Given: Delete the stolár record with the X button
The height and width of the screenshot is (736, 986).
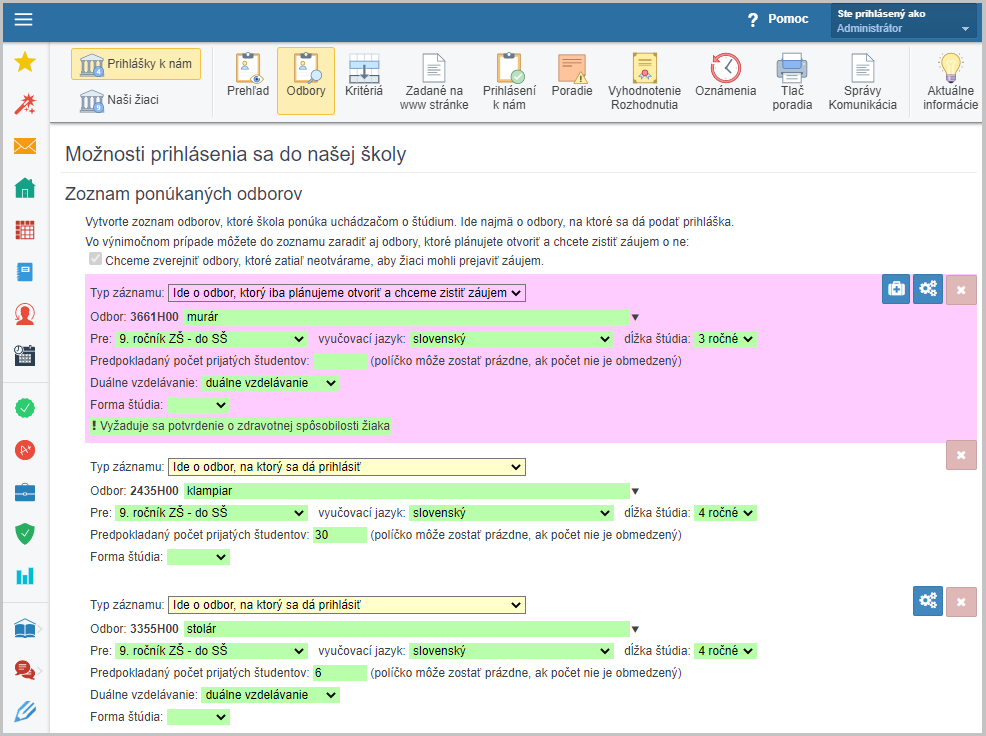Looking at the screenshot, I should tap(961, 602).
